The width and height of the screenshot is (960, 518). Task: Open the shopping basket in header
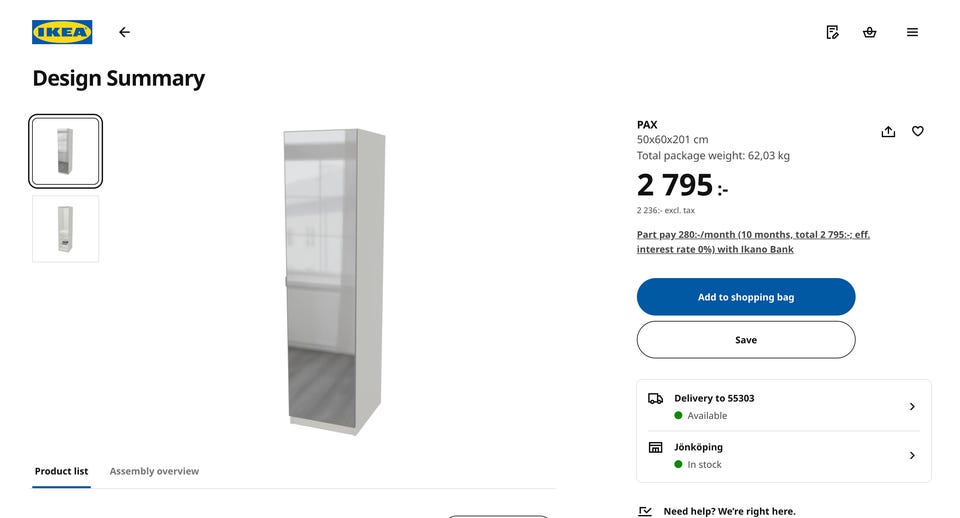869,32
